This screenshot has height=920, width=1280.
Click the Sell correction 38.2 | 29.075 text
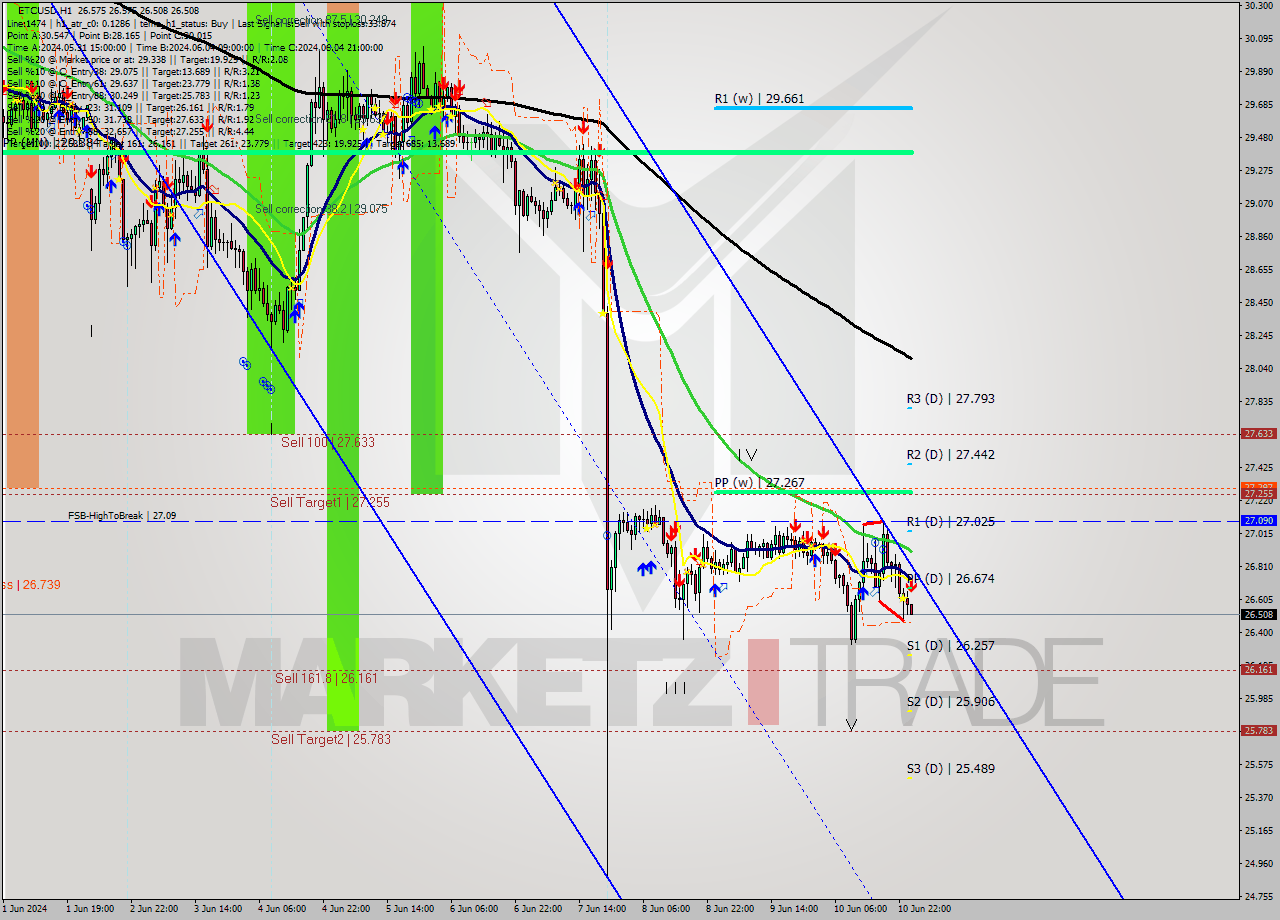pyautogui.click(x=320, y=209)
